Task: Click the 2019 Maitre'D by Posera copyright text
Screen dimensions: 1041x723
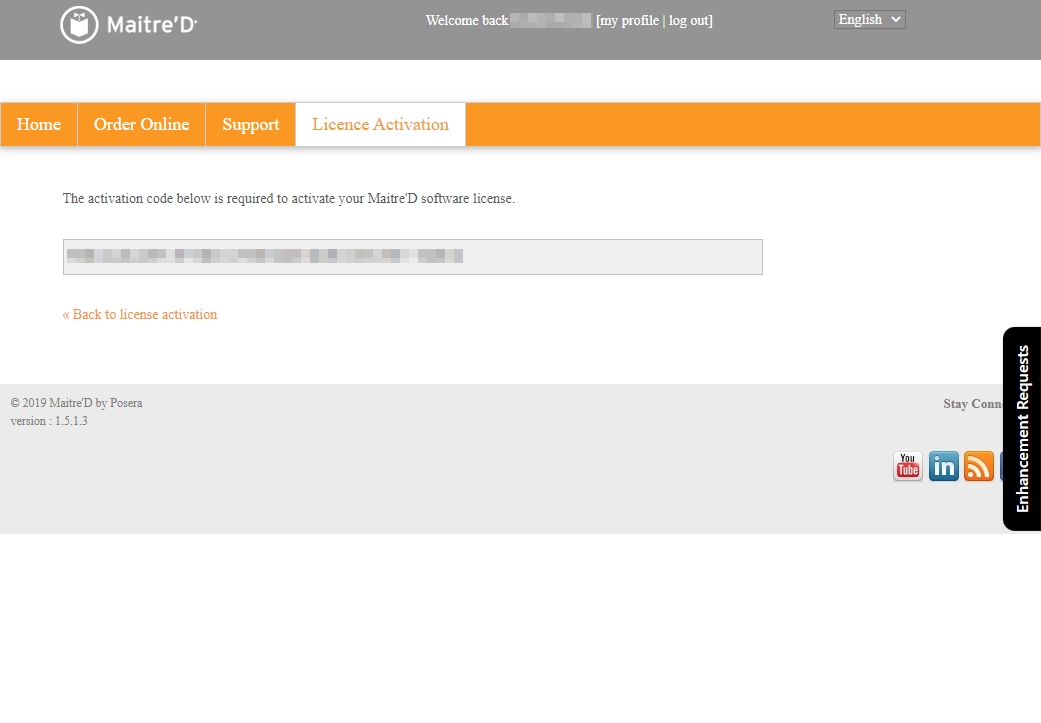Action: point(77,403)
